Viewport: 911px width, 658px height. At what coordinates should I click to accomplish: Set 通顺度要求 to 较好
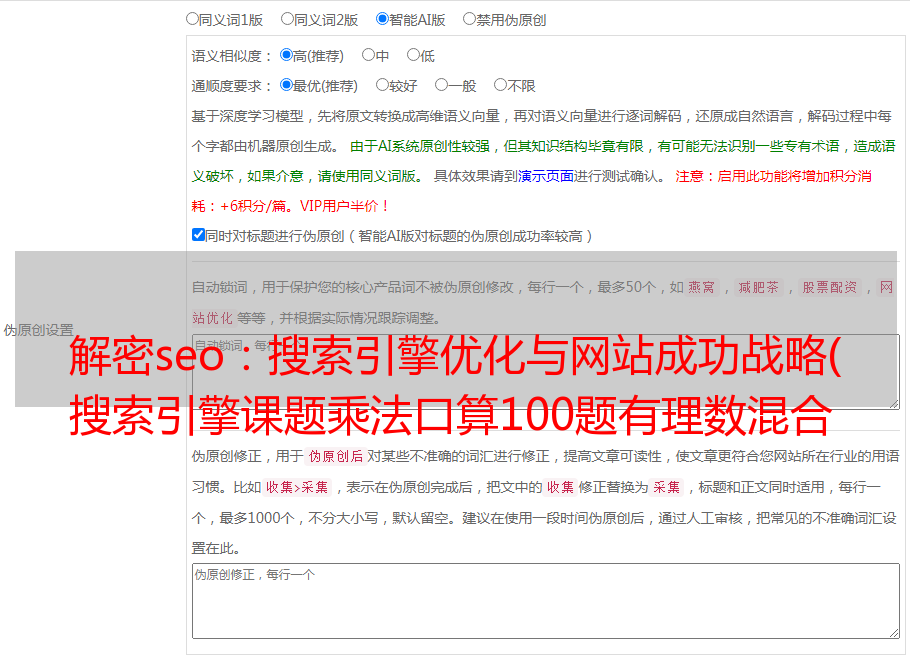point(382,85)
